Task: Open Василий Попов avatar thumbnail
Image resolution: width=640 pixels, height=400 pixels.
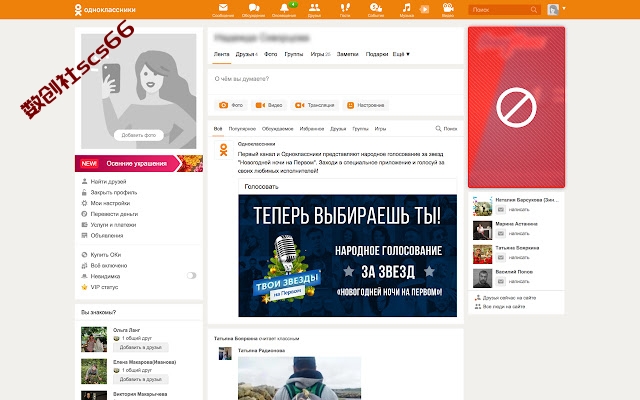Action: (482, 278)
